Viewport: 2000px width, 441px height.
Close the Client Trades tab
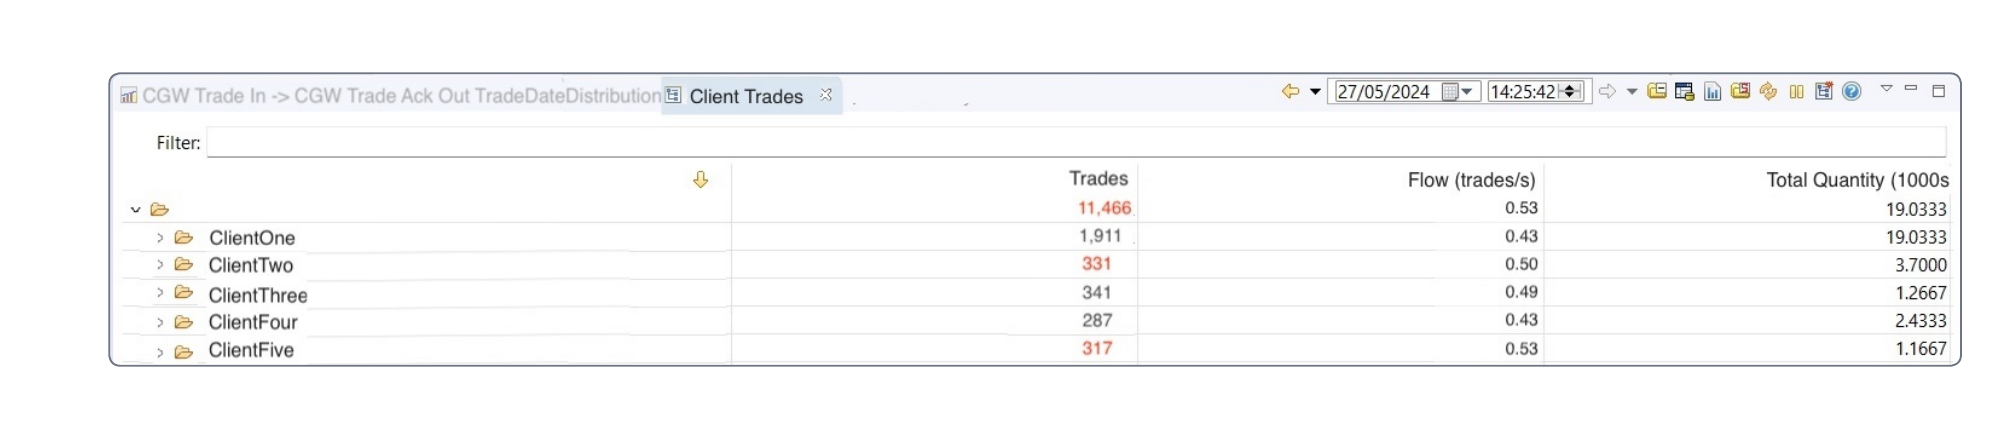826,94
